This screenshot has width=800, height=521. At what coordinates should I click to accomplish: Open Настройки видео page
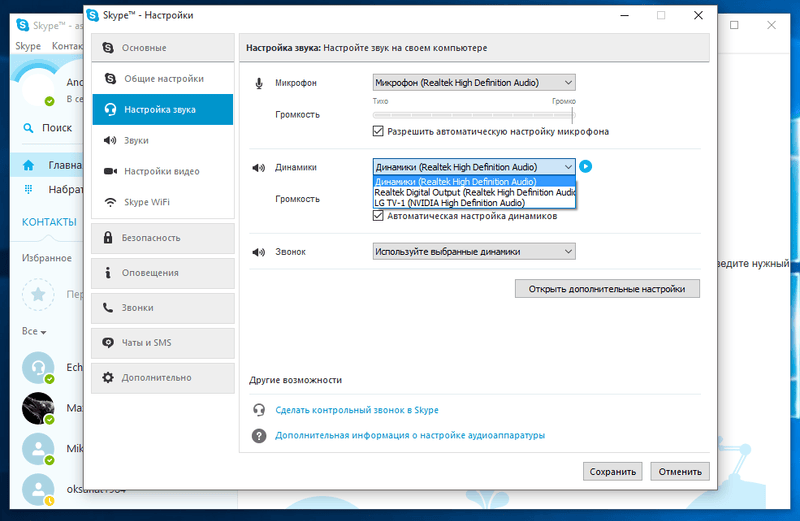163,171
